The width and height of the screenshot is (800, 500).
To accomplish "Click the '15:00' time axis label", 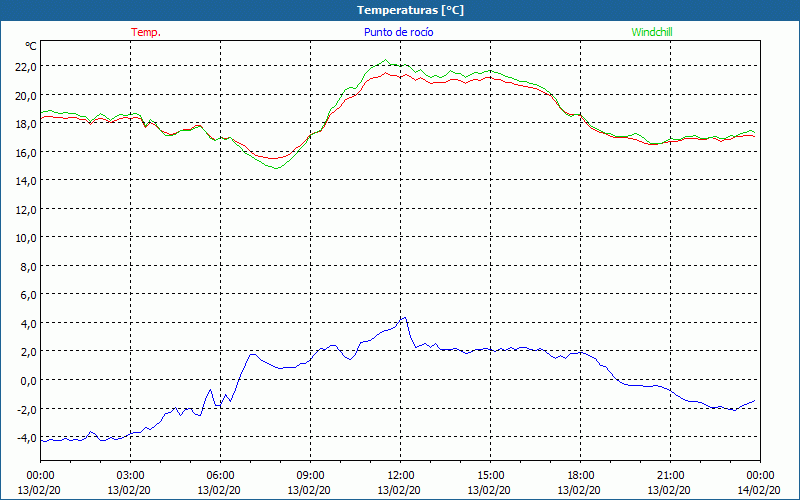I will point(490,476).
